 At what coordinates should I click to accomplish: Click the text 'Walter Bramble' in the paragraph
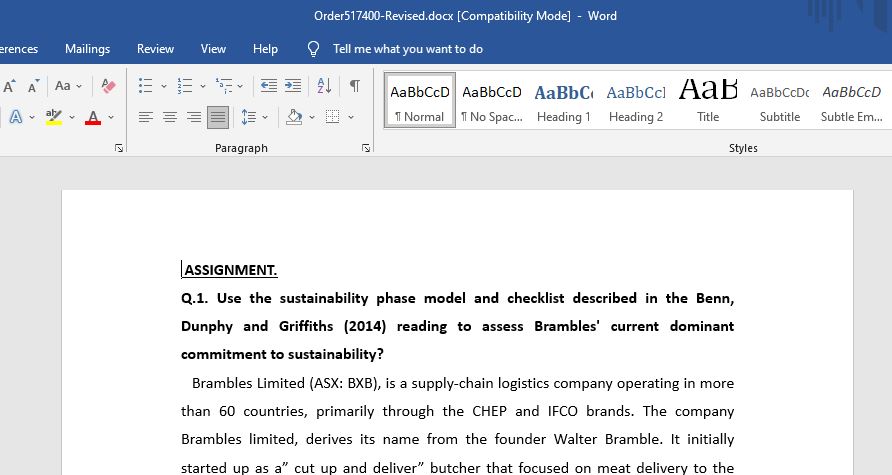(607, 439)
